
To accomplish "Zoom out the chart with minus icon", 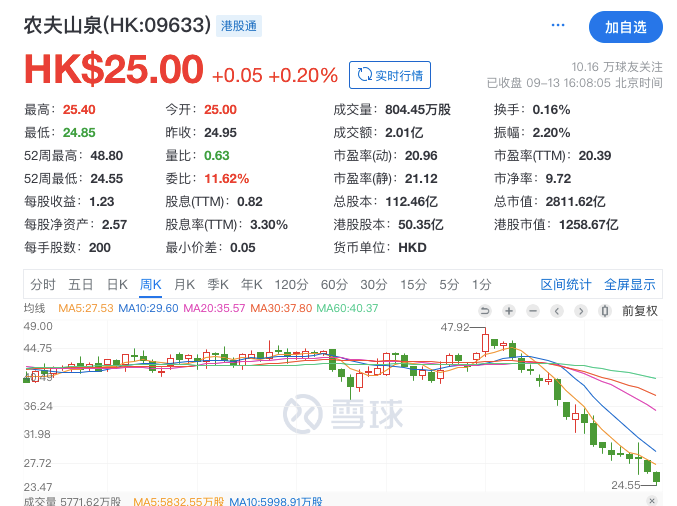I will click(533, 311).
